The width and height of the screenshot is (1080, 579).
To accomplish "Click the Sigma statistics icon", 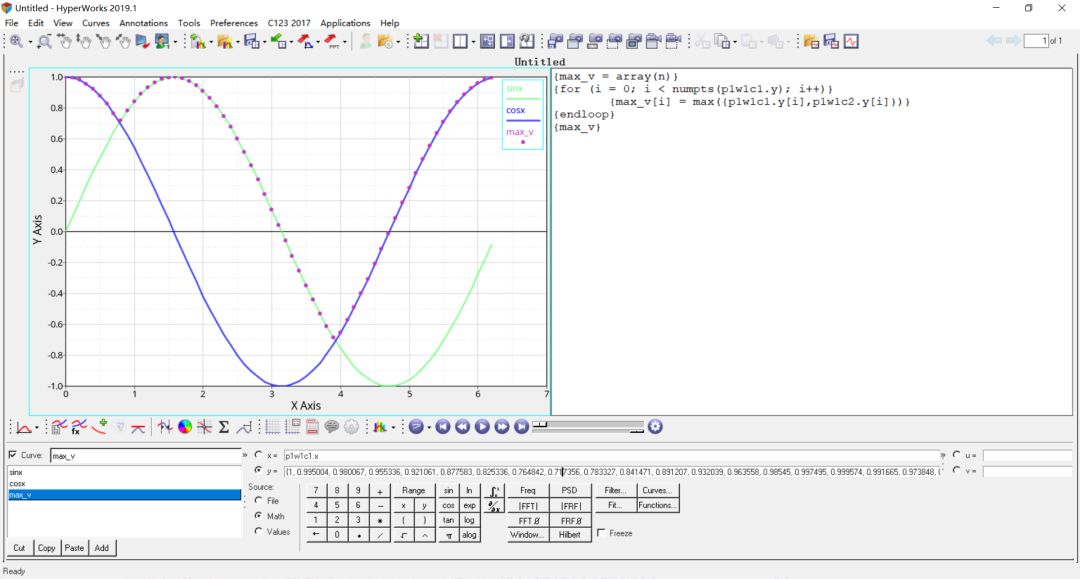I will [224, 427].
